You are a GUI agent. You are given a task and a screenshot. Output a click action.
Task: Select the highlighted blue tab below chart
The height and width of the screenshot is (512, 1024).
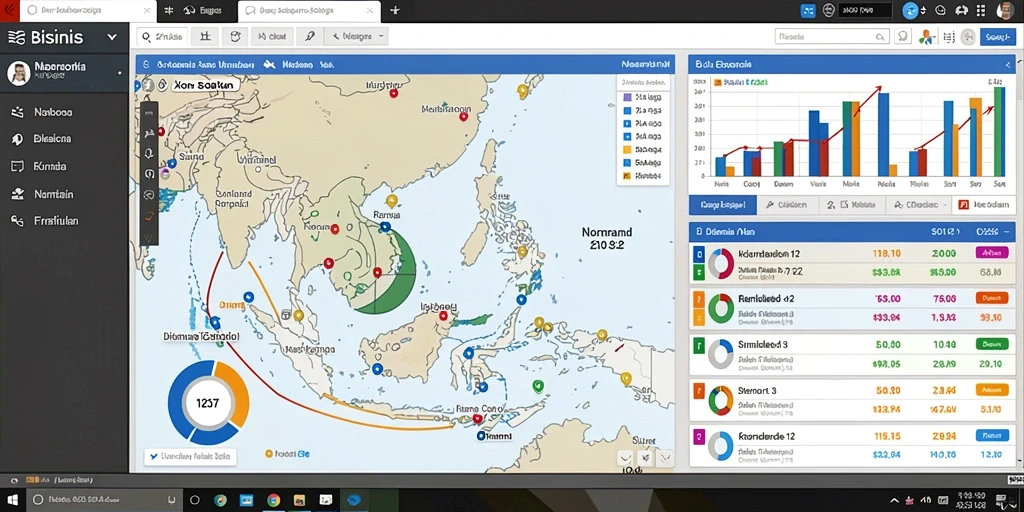723,205
